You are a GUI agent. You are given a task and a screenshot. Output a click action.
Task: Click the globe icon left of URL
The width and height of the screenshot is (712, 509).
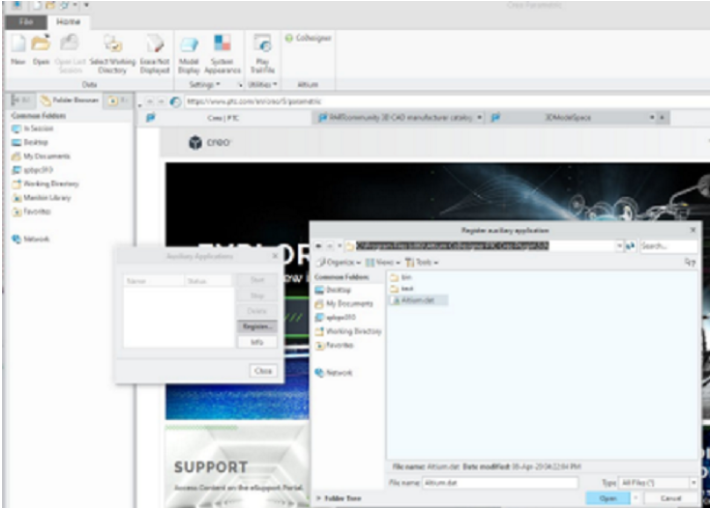tap(175, 102)
